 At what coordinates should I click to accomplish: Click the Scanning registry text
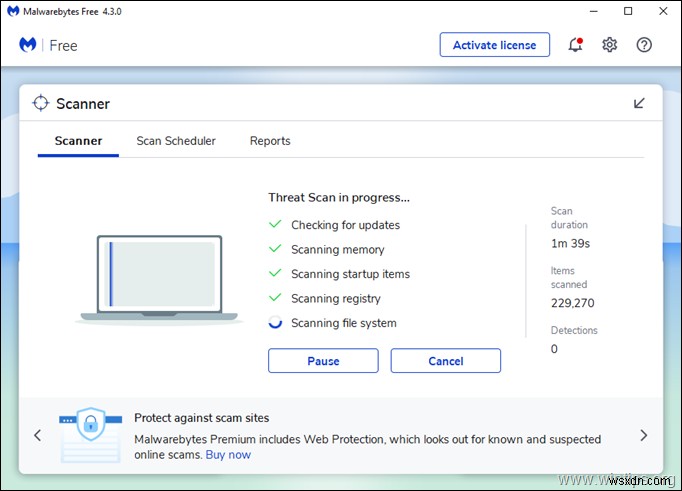(x=336, y=298)
